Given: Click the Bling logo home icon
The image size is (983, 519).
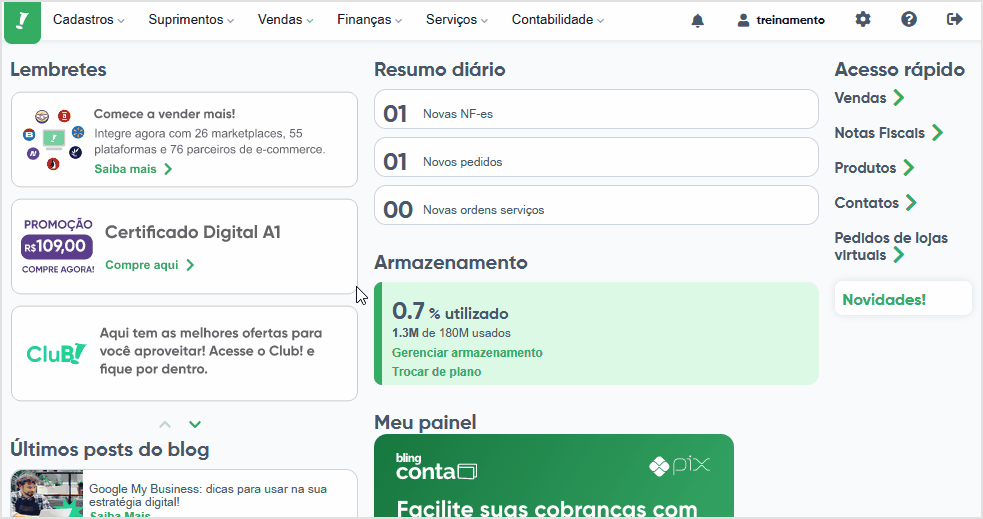Looking at the screenshot, I should pos(23,21).
